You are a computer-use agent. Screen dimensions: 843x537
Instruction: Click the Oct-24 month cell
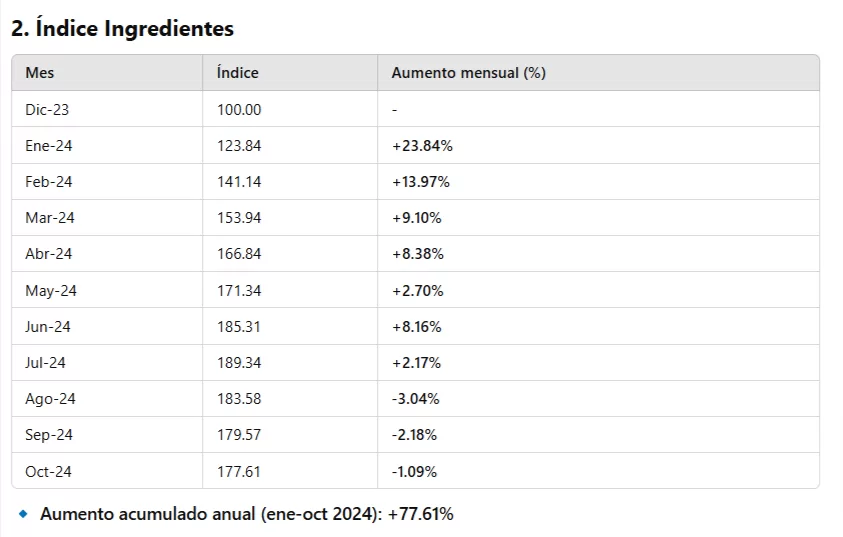tap(49, 472)
